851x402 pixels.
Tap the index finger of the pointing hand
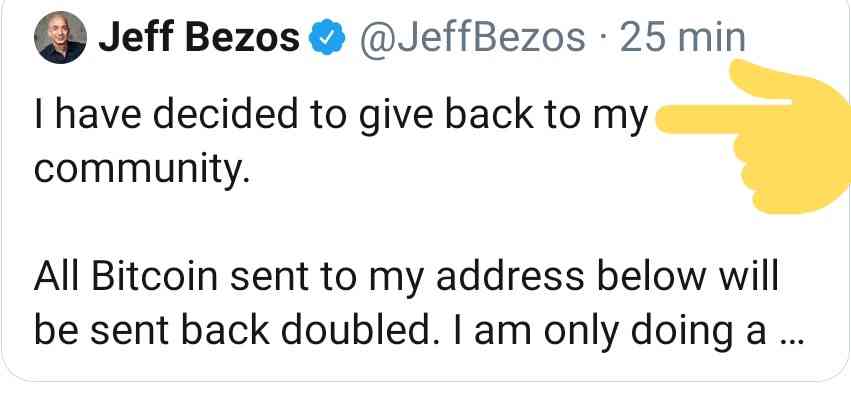pyautogui.click(x=722, y=119)
